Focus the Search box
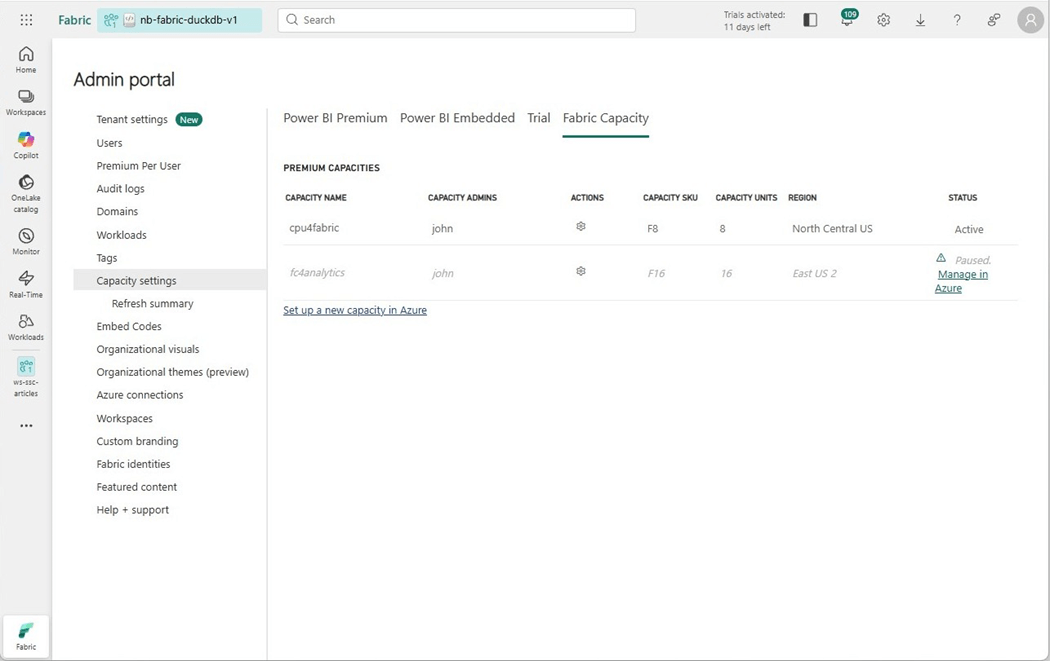 pos(457,20)
